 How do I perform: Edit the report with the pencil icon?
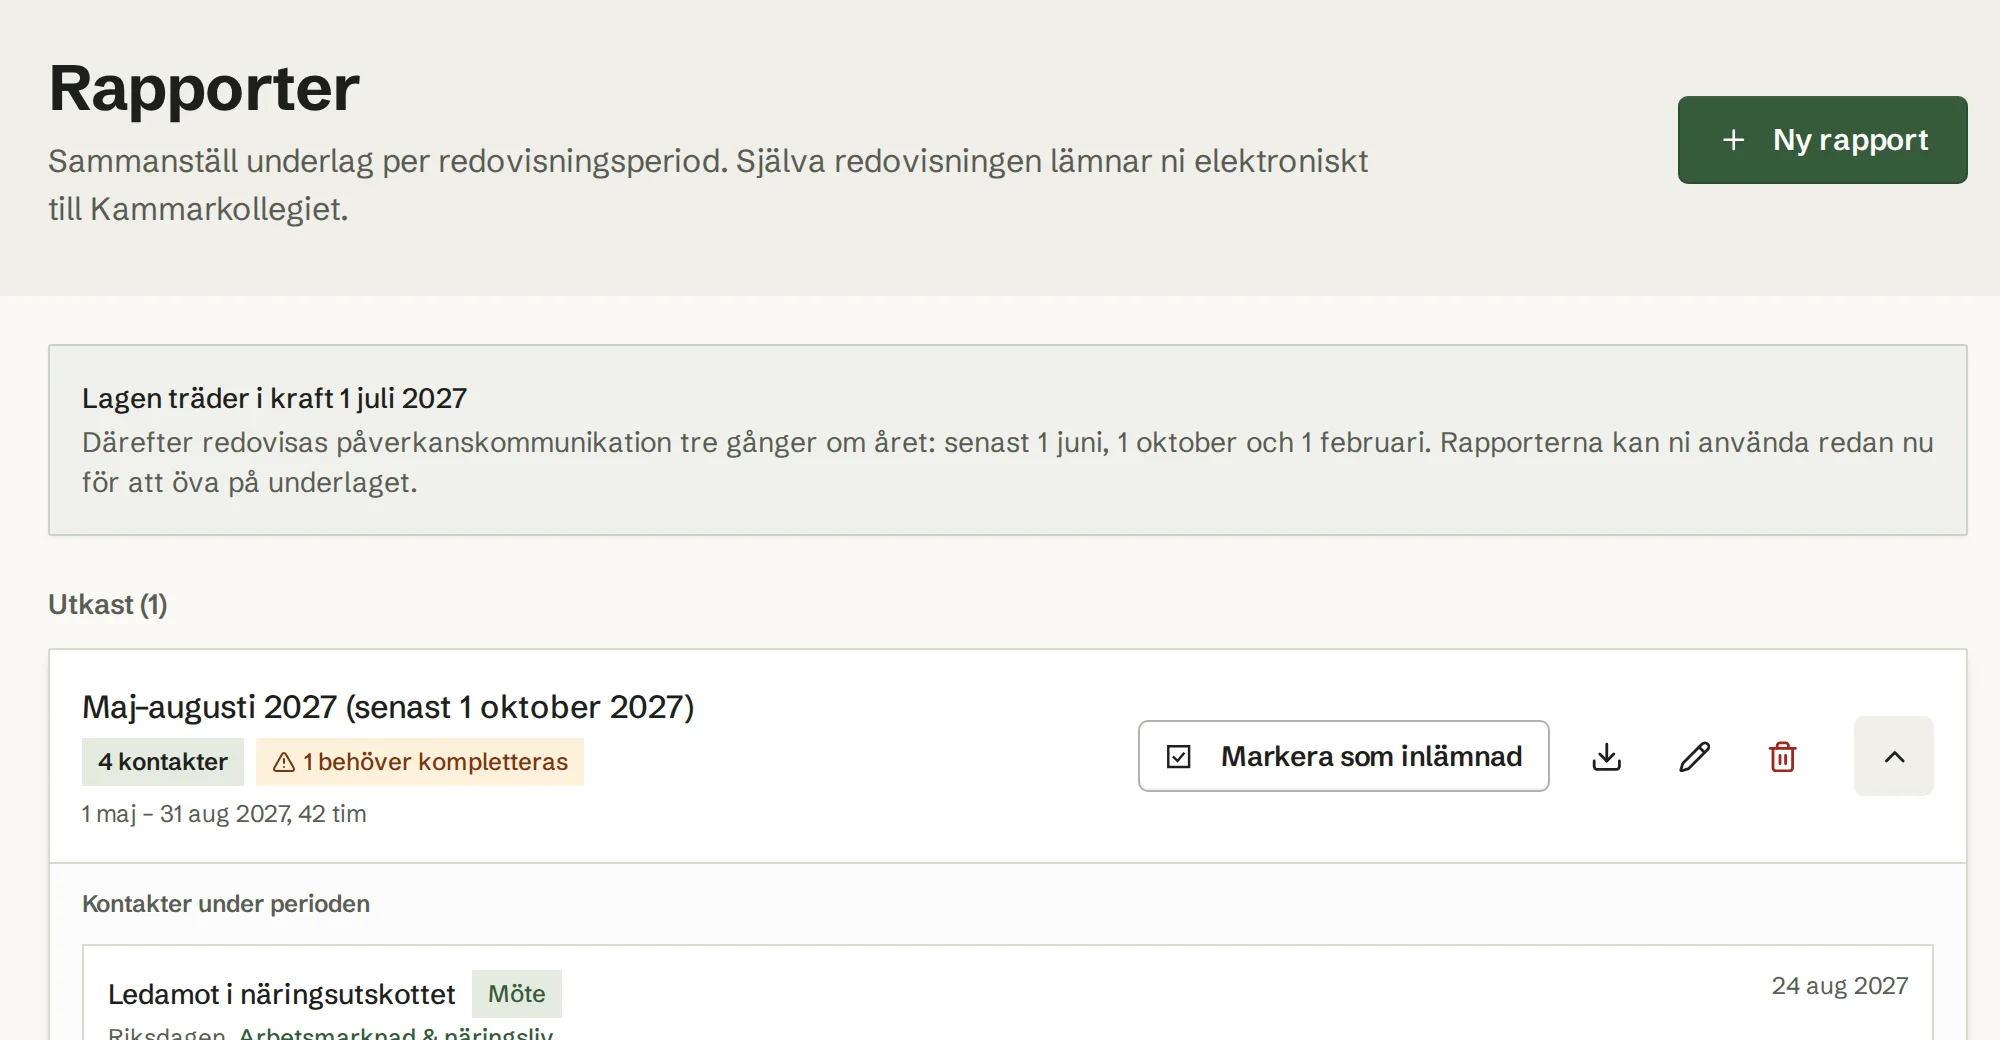[x=1694, y=756]
